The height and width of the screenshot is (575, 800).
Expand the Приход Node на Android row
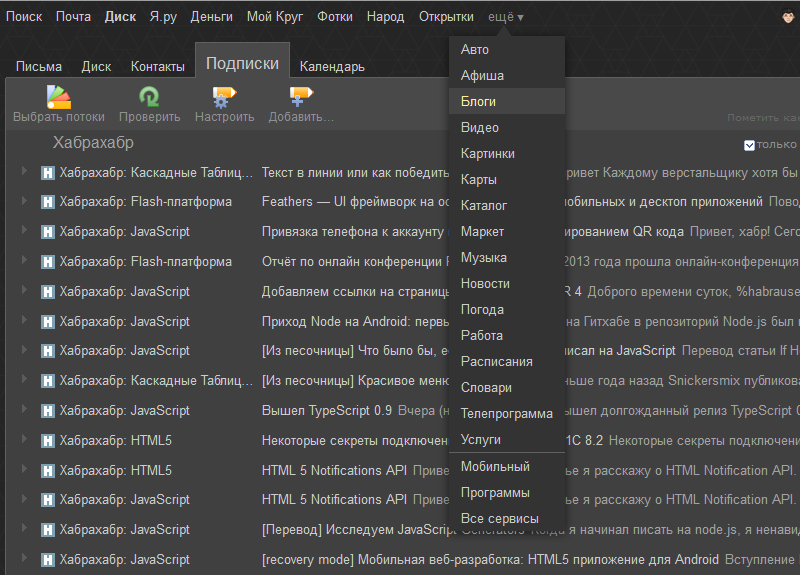24,319
